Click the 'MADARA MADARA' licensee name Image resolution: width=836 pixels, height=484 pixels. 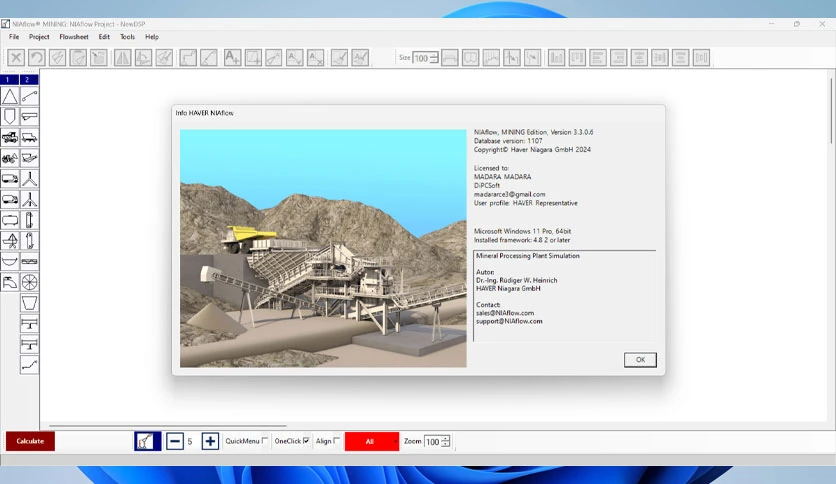[x=503, y=176]
